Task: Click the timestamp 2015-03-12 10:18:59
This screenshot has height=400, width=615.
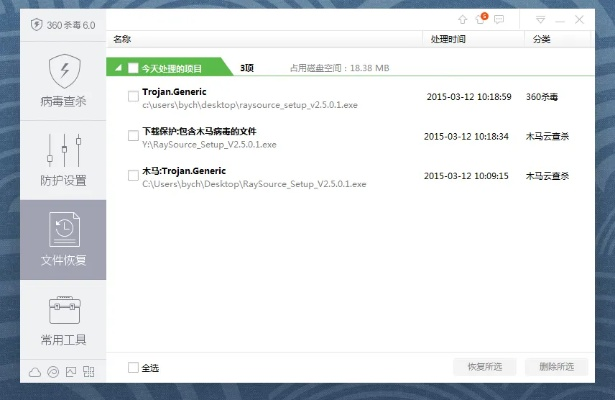Action: 469,97
